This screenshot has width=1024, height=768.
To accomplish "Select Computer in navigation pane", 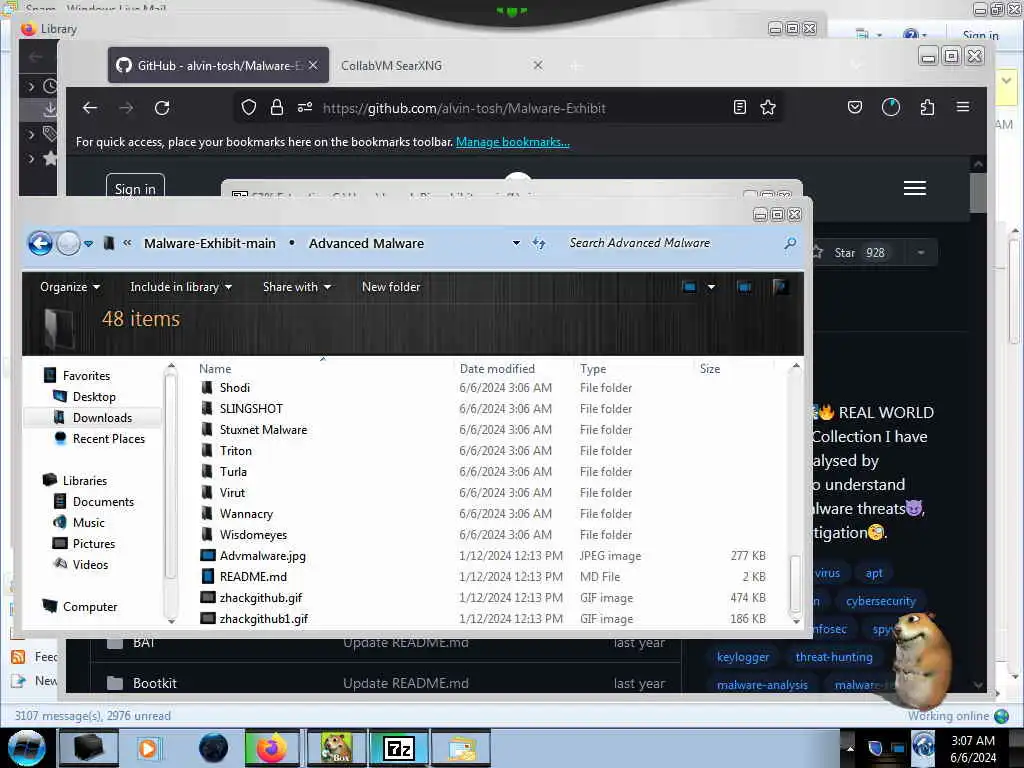I will [89, 607].
